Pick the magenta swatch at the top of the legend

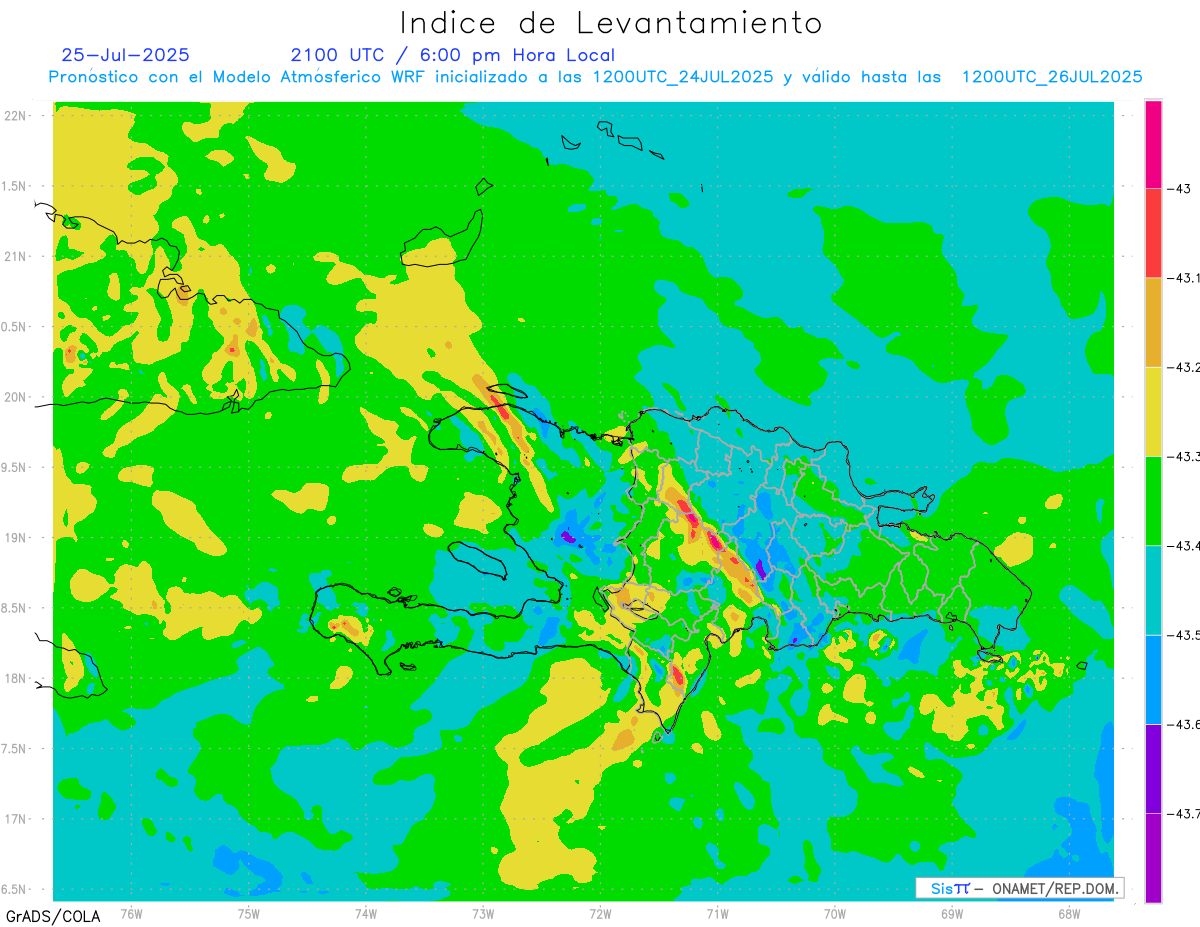1153,144
